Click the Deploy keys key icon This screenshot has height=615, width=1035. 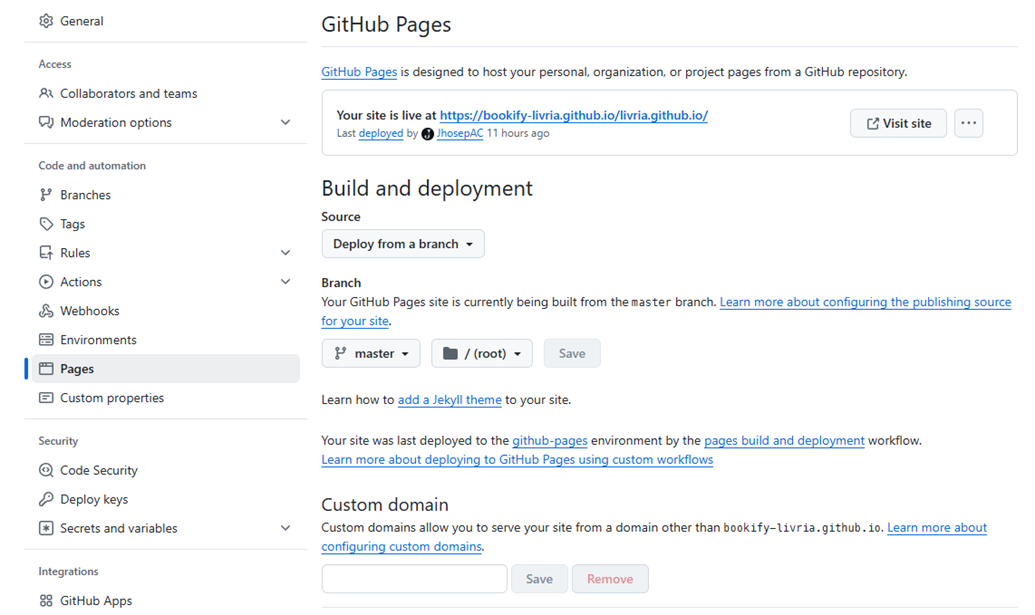[46, 500]
